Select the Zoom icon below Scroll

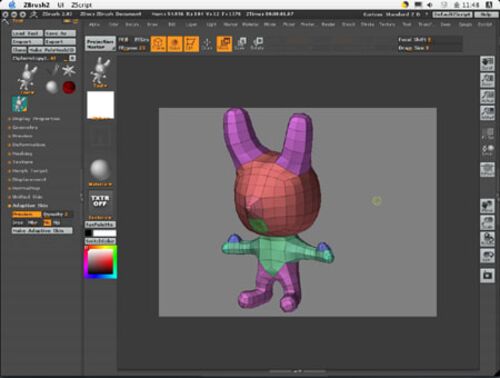(x=487, y=80)
